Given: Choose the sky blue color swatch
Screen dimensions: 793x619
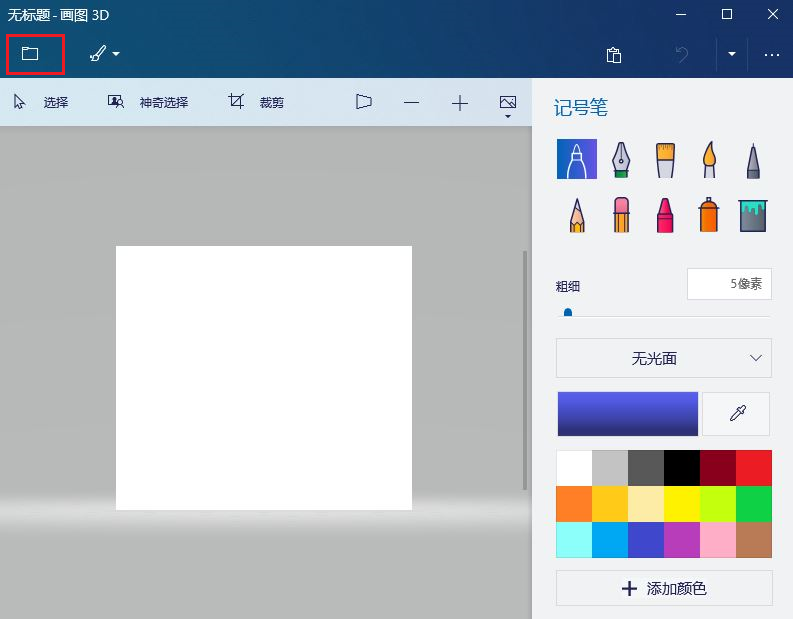Looking at the screenshot, I should (x=610, y=540).
